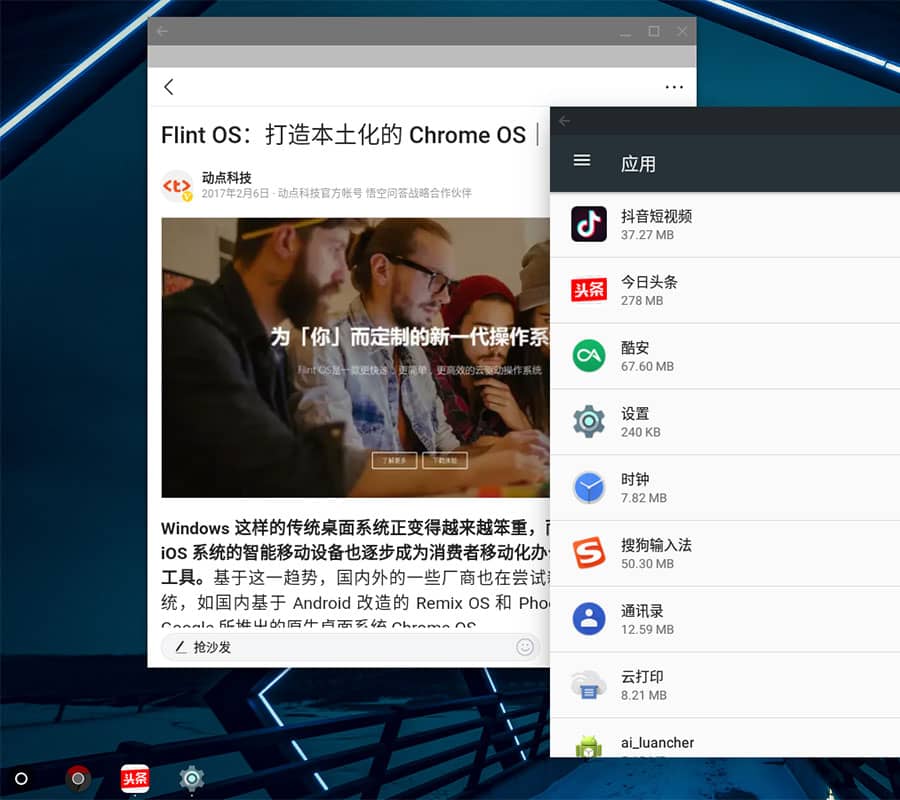Open the ai_luancher Android icon

click(x=588, y=746)
